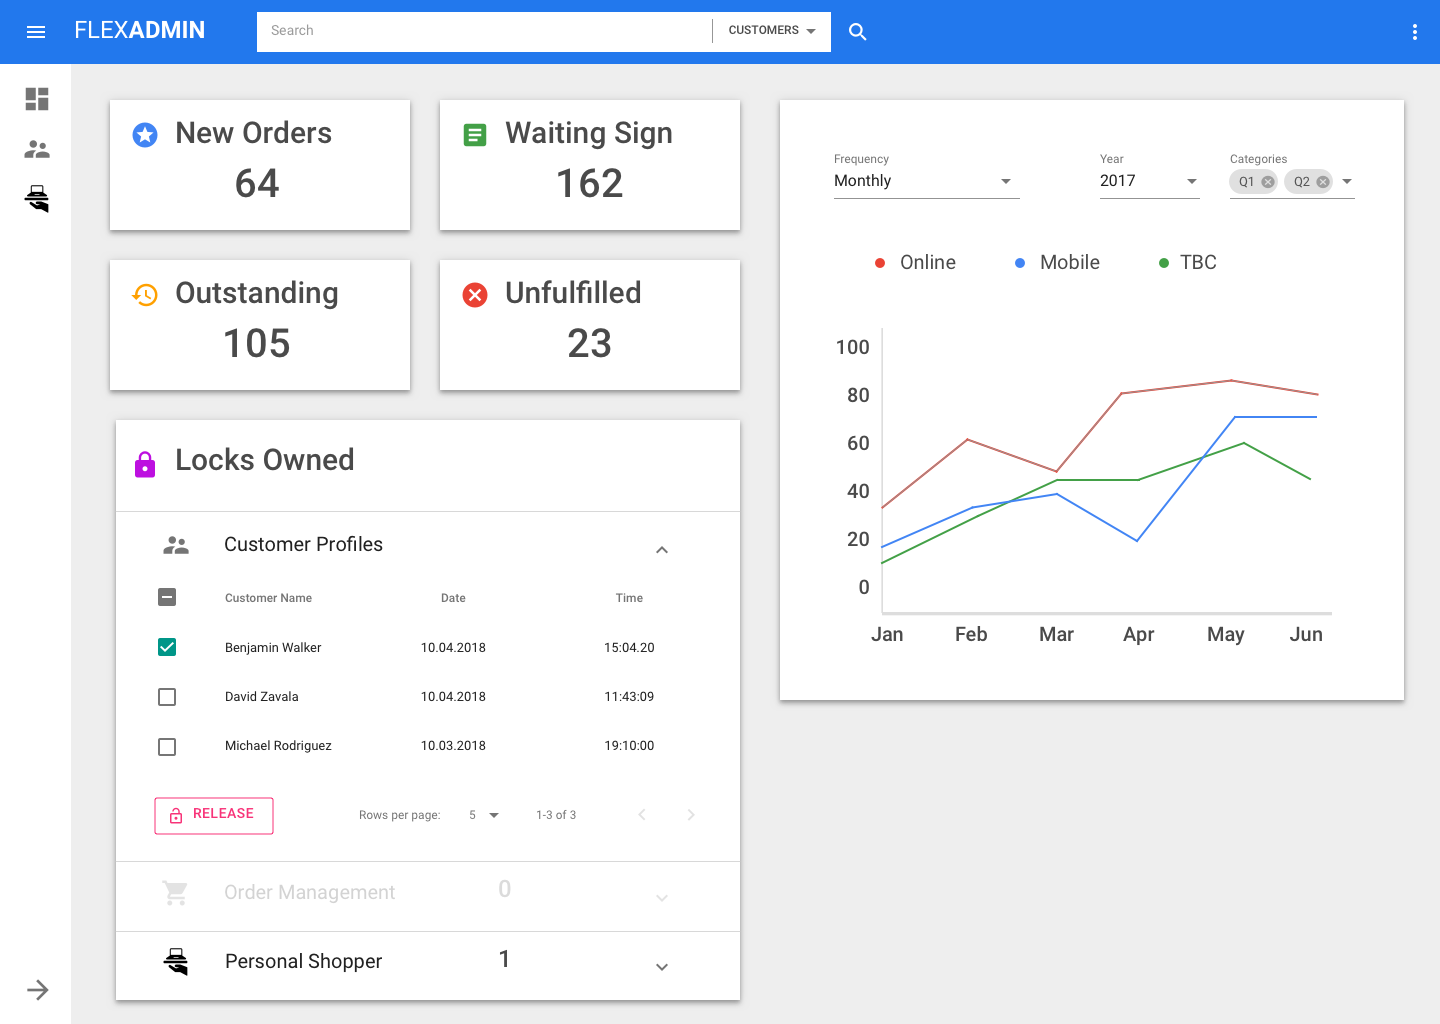Open the hamburger navigation menu
Screen dimensions: 1440x1024
36,32
